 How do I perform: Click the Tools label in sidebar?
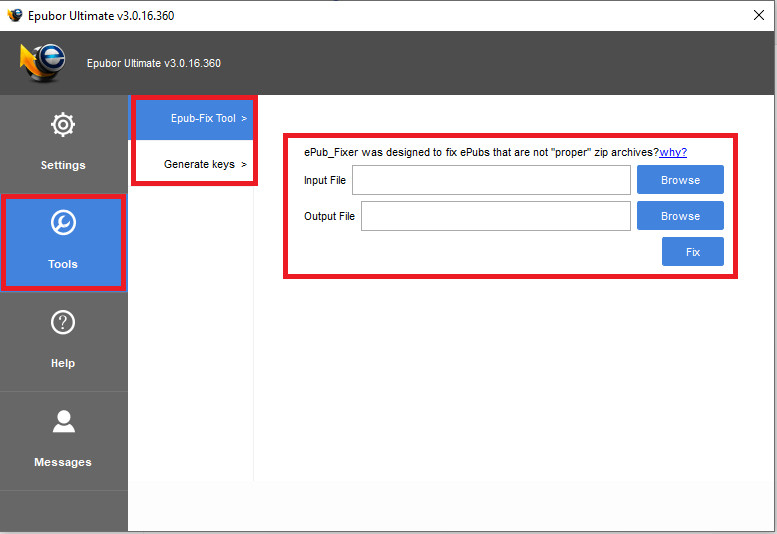pos(63,264)
